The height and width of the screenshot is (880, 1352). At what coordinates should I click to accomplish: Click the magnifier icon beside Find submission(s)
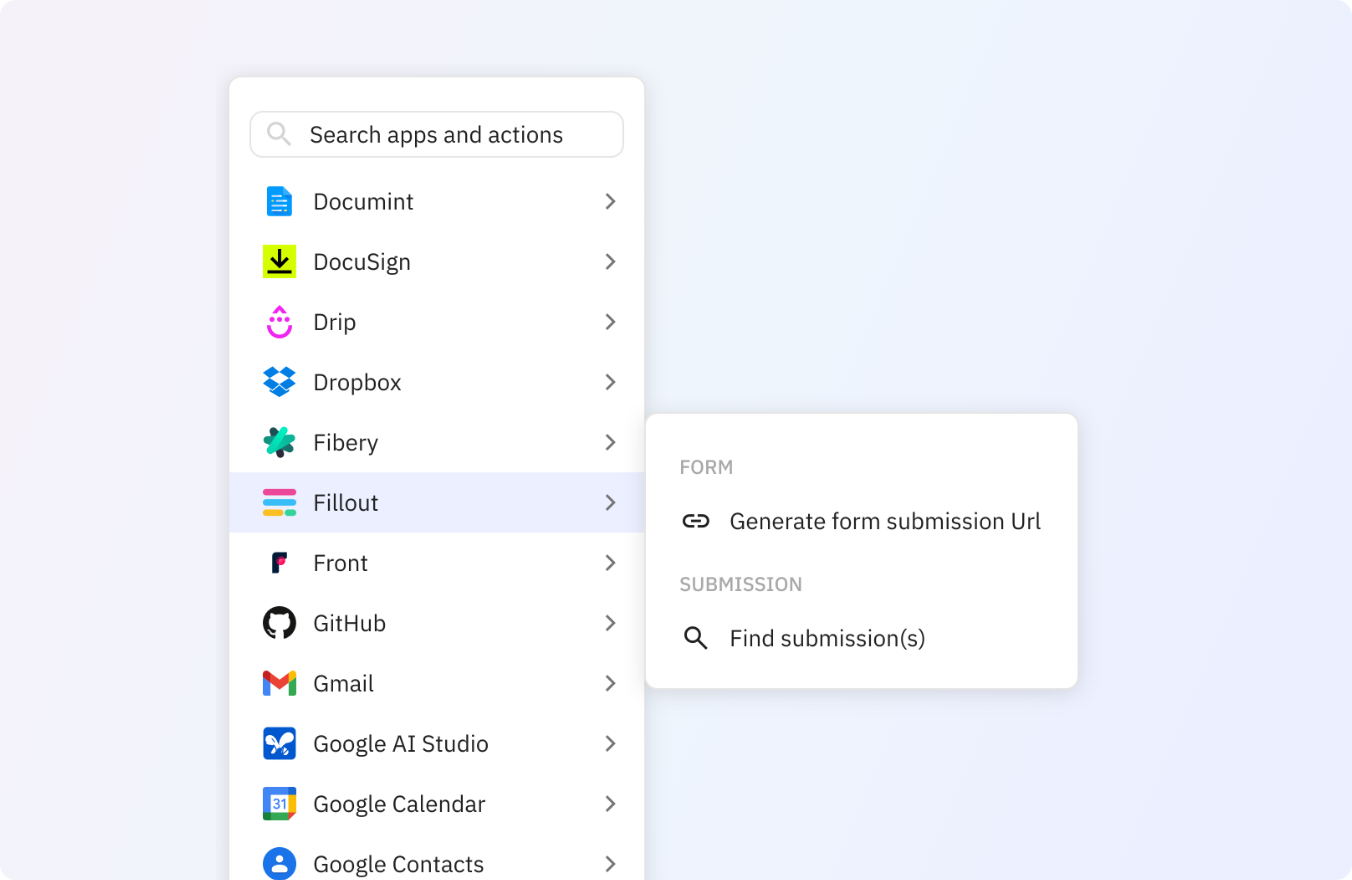696,638
